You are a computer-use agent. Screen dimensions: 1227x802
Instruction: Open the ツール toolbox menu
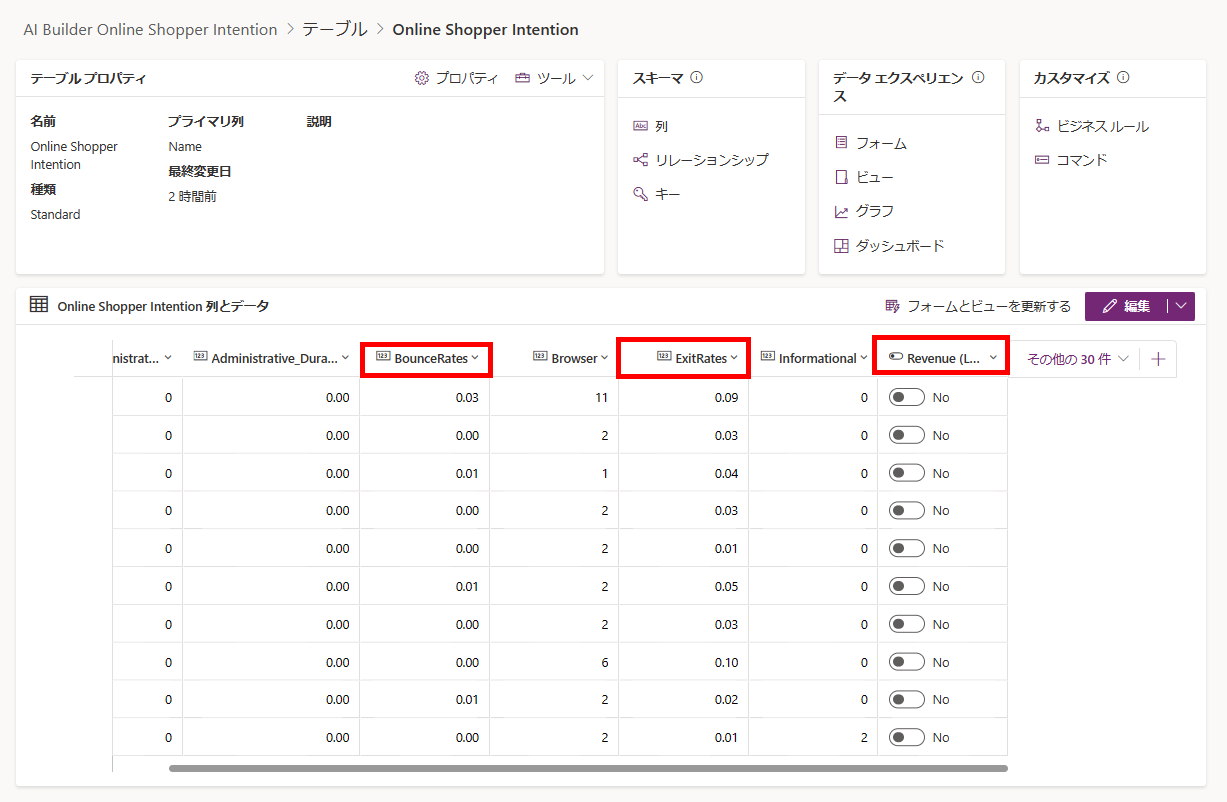tap(554, 78)
